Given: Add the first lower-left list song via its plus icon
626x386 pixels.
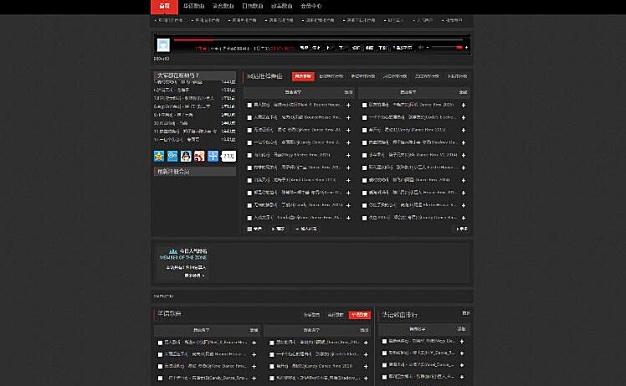Looking at the screenshot, I should tap(254, 343).
